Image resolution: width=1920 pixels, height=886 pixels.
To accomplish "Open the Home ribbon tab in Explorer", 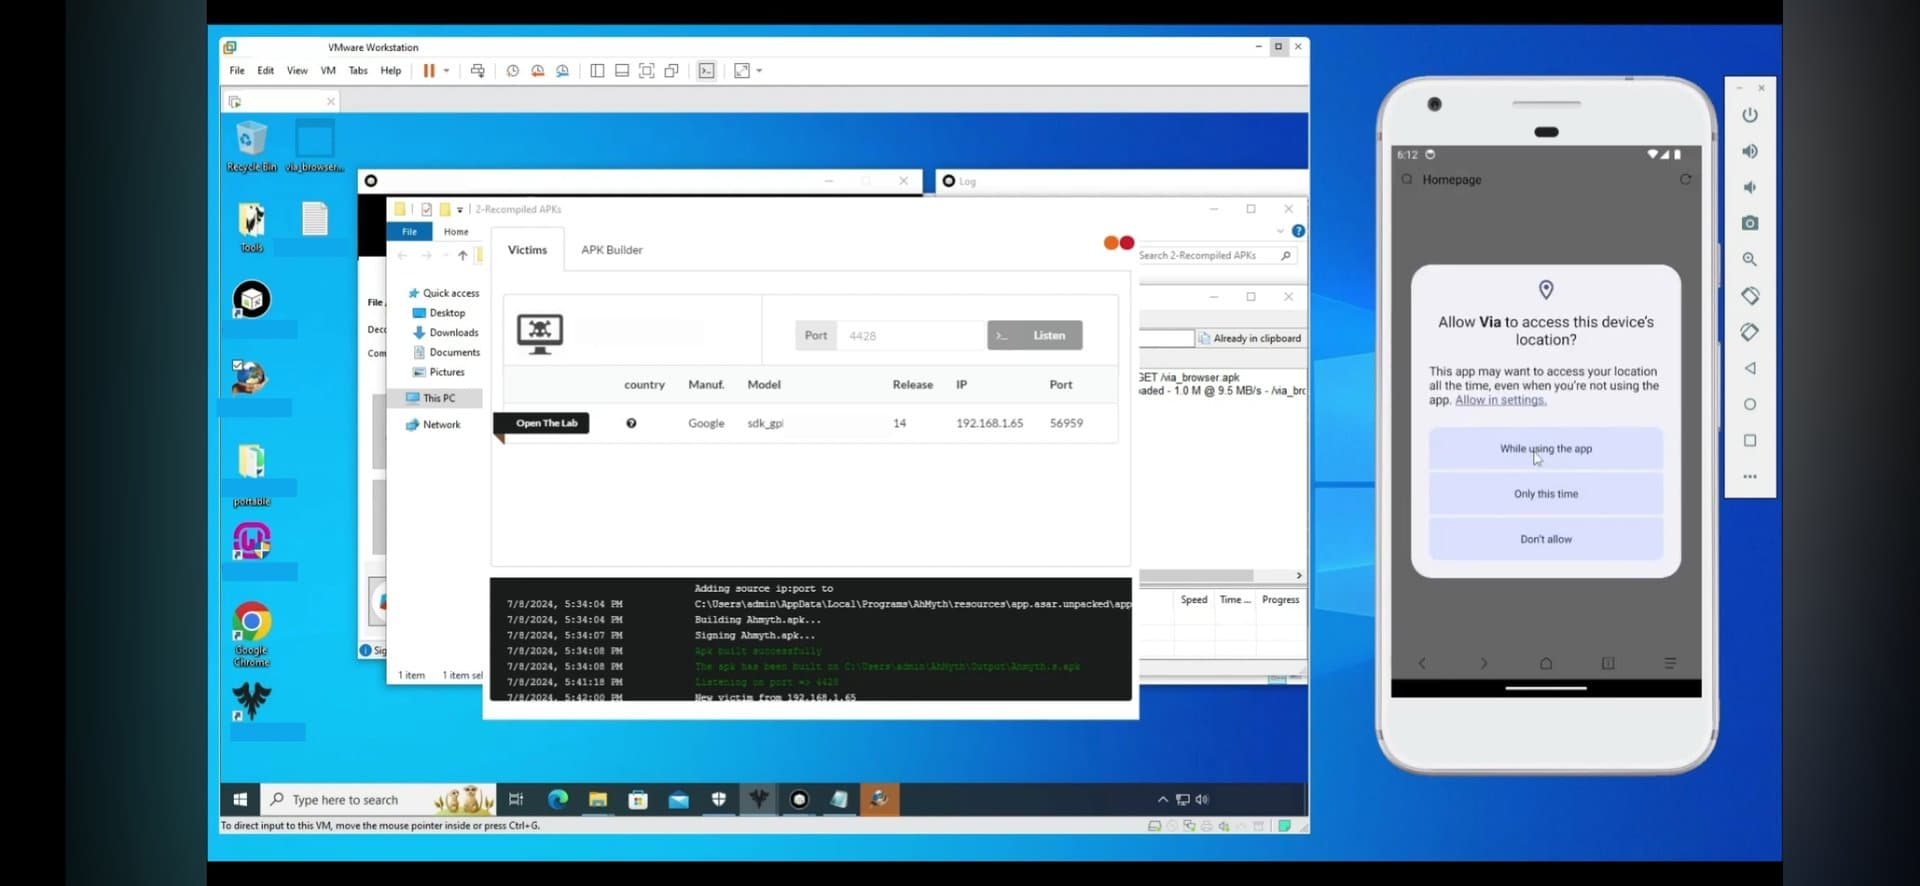I will click(456, 231).
